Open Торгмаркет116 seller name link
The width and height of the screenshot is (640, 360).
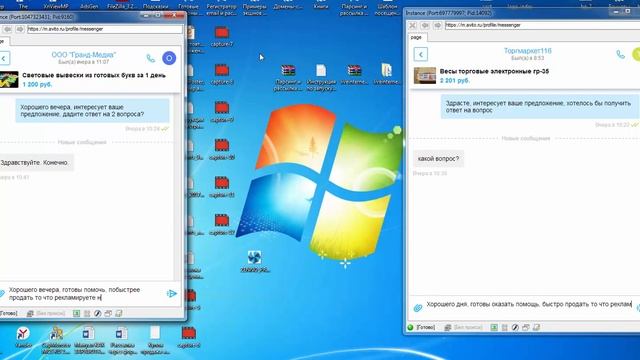(x=527, y=51)
